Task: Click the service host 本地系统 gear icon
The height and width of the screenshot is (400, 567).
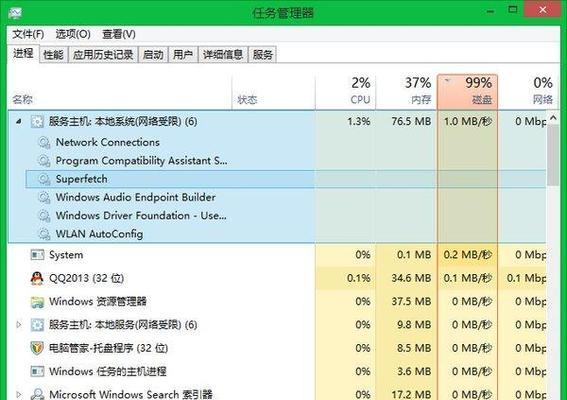Action: coord(37,122)
